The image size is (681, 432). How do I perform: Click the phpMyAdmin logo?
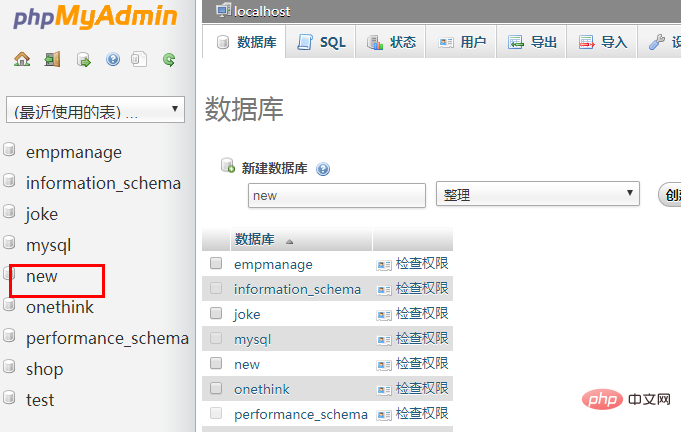click(x=95, y=16)
